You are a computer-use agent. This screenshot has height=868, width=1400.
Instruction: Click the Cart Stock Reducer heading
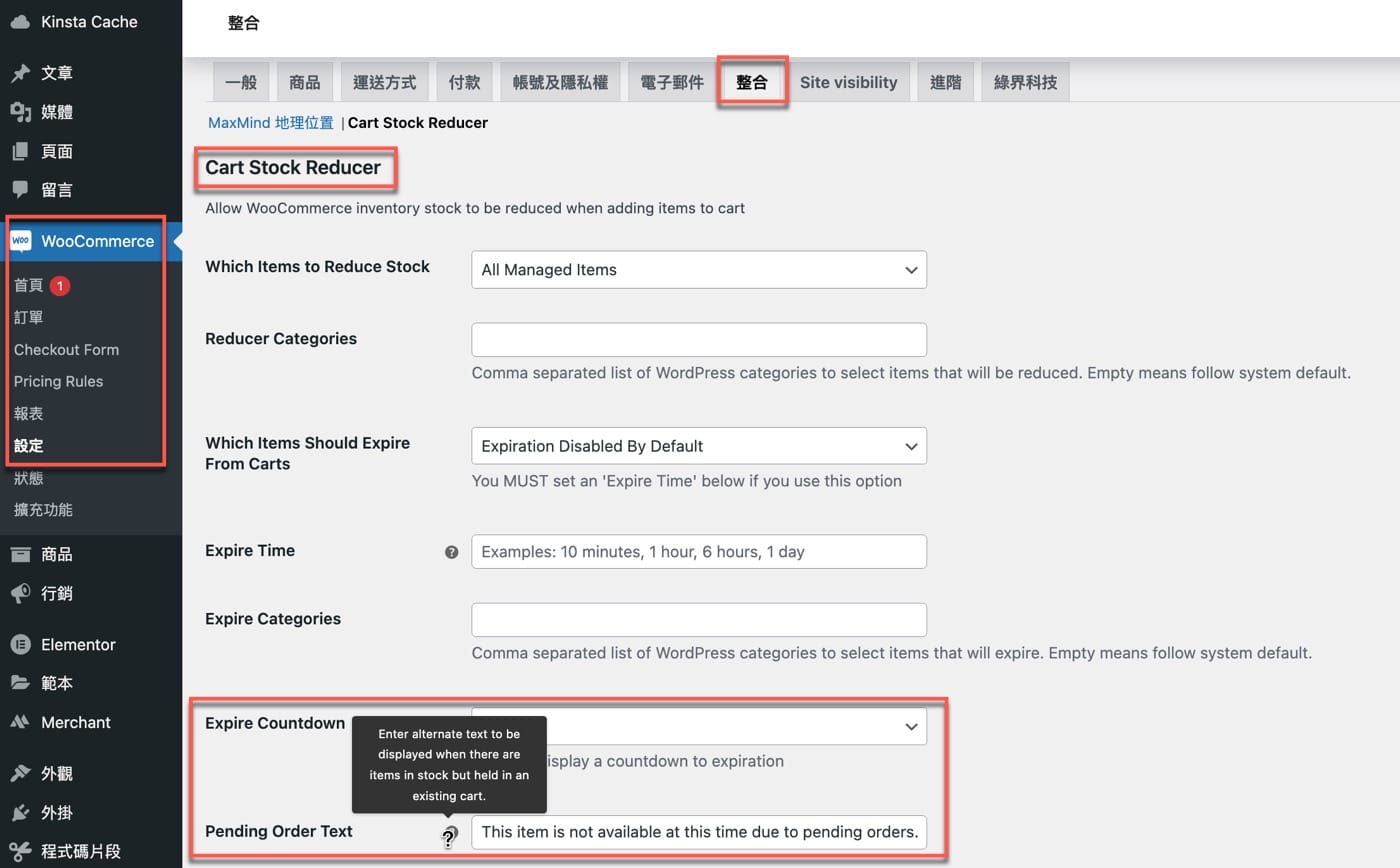pyautogui.click(x=293, y=168)
